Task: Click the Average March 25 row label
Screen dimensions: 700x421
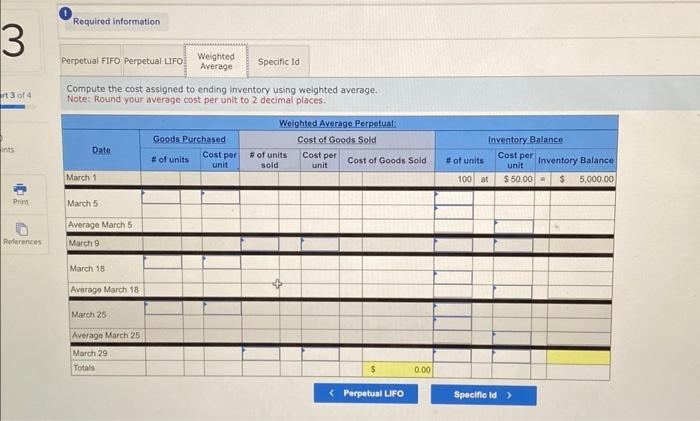Action: pyautogui.click(x=106, y=335)
